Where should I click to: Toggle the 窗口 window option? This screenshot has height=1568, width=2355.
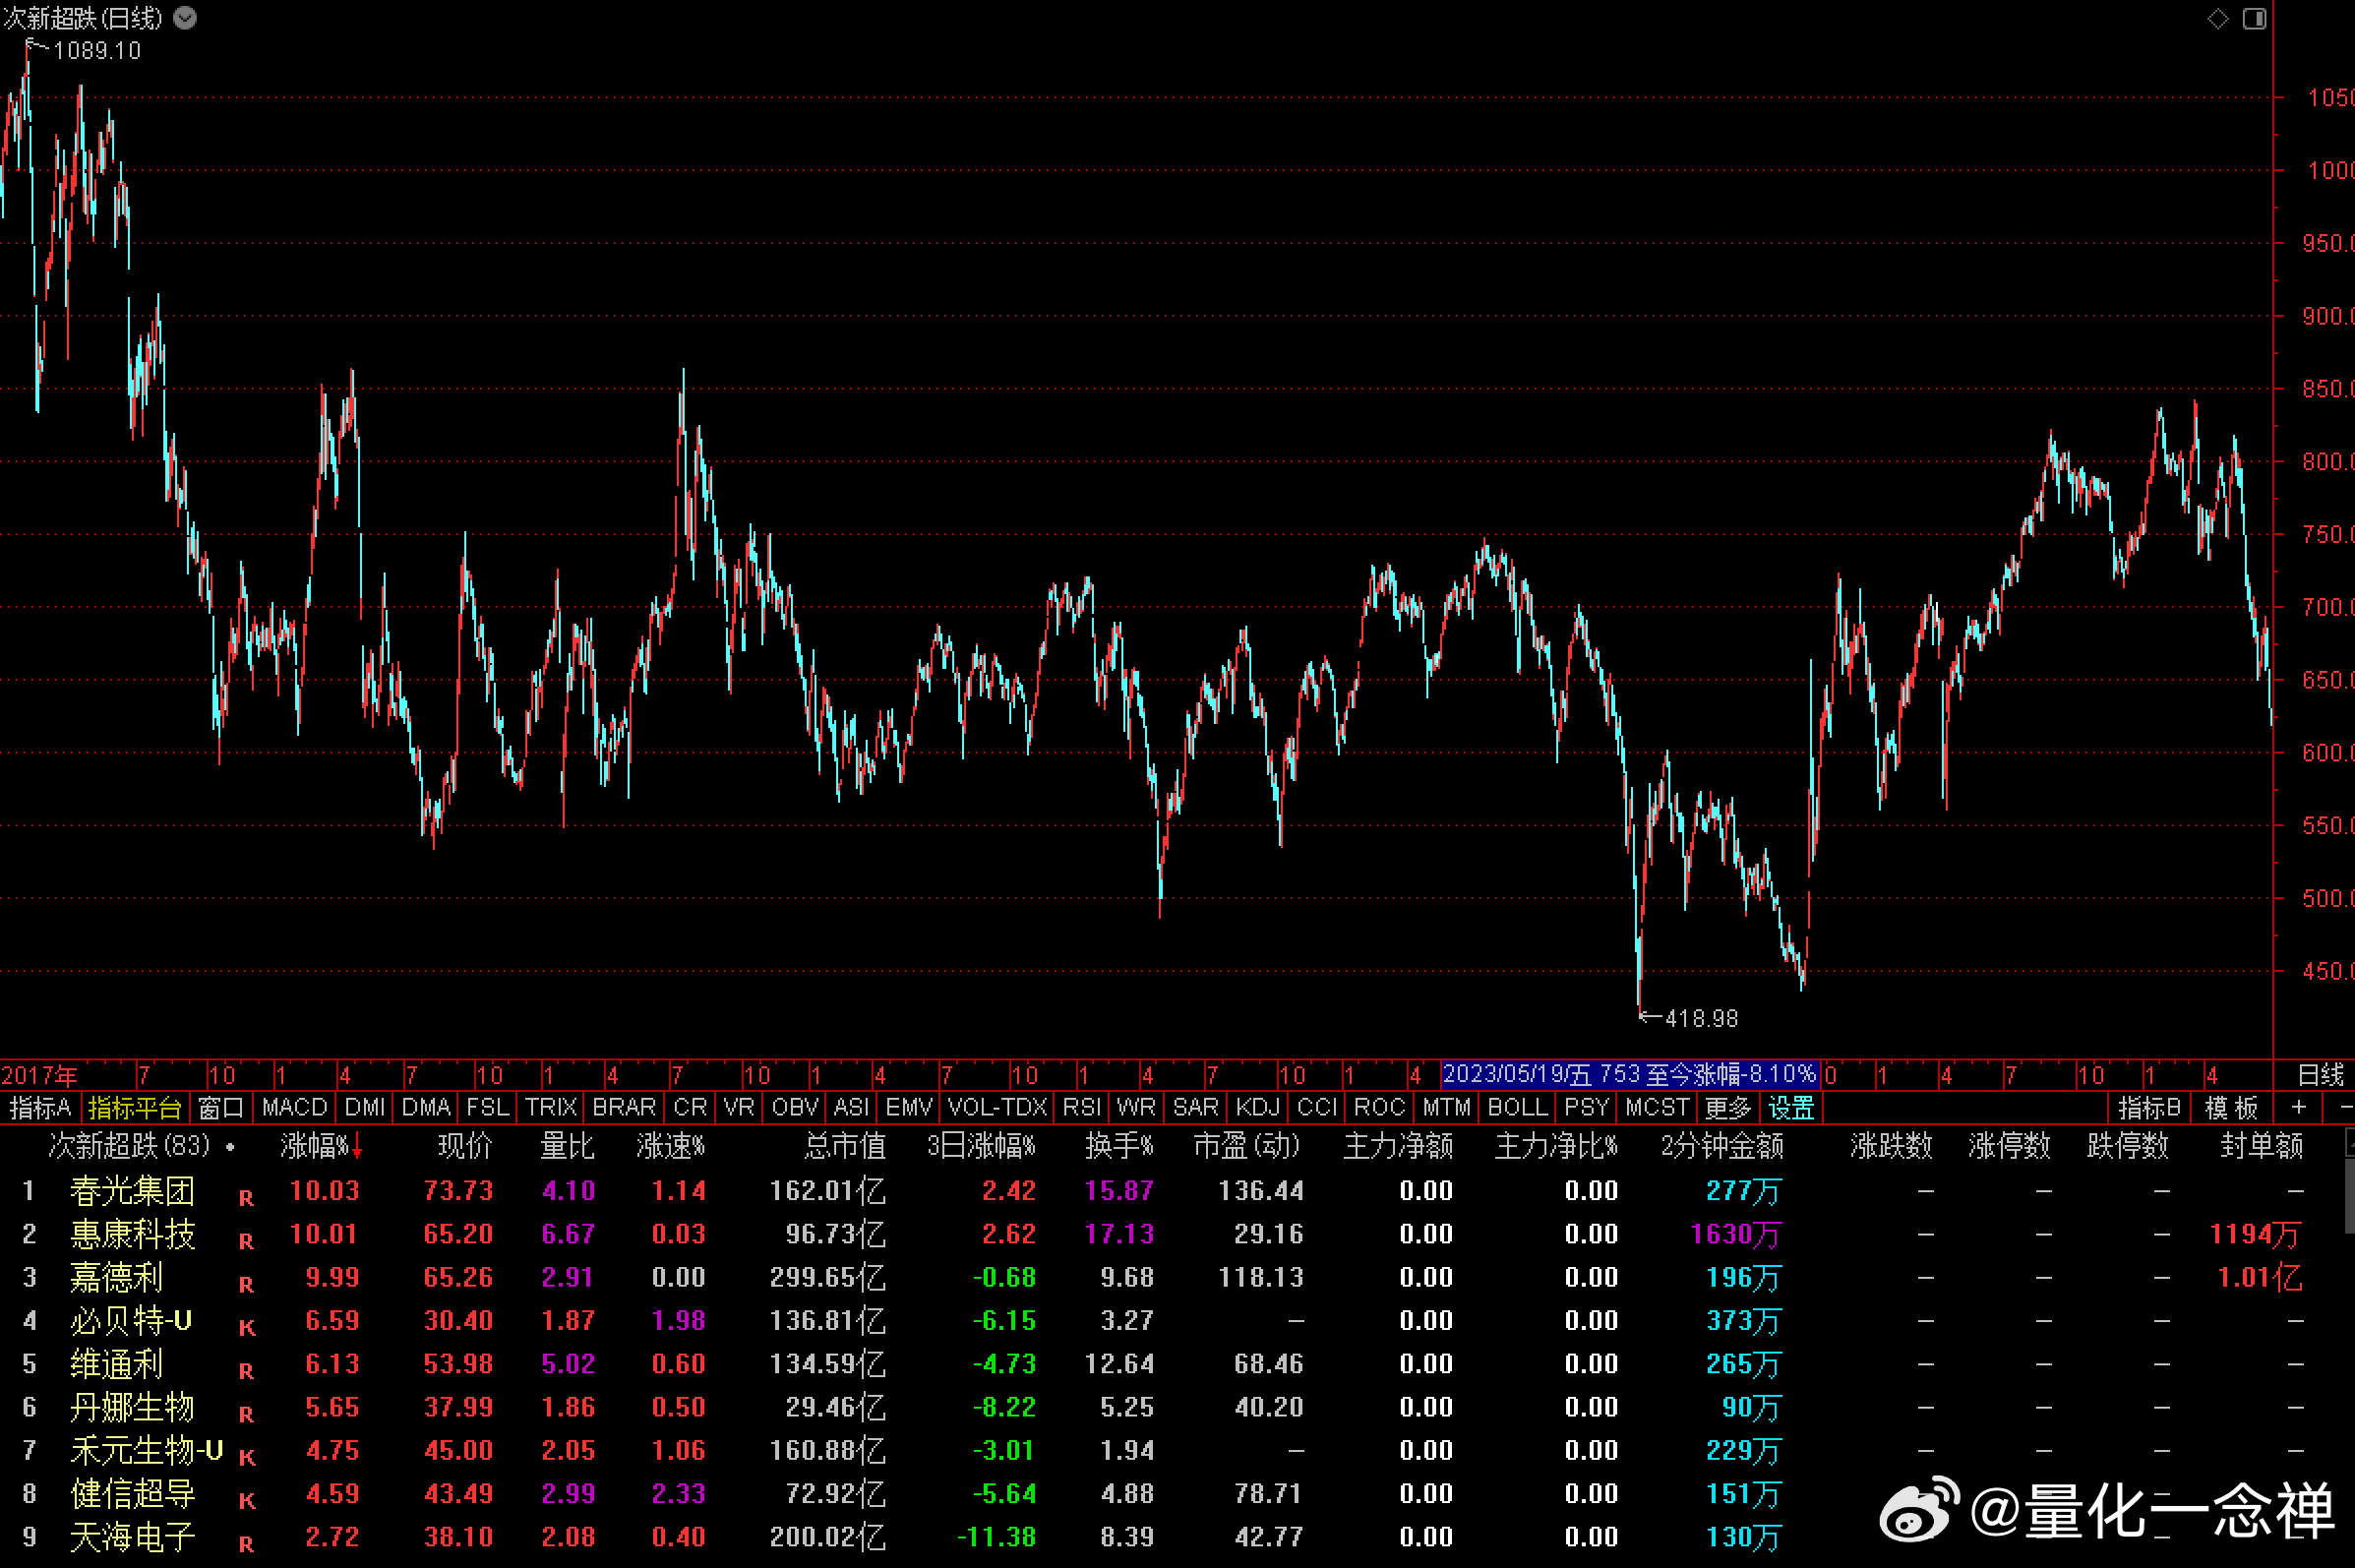tap(220, 1107)
